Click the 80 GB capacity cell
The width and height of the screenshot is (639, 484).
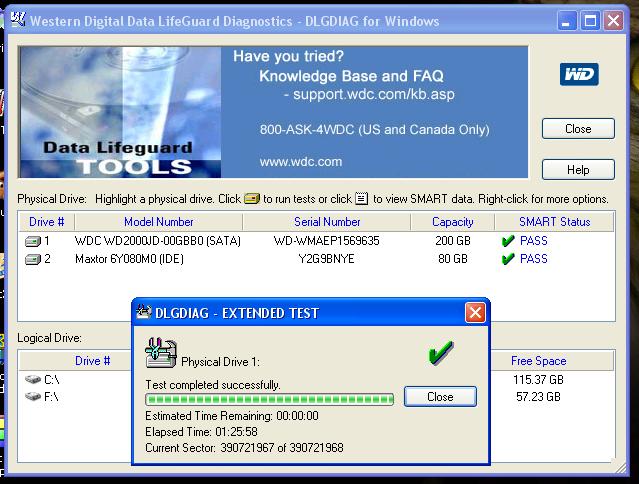[x=453, y=259]
